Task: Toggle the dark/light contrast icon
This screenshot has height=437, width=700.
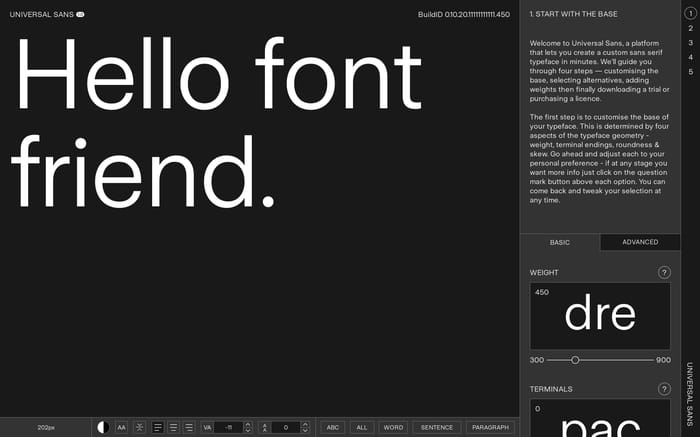Action: pyautogui.click(x=103, y=427)
